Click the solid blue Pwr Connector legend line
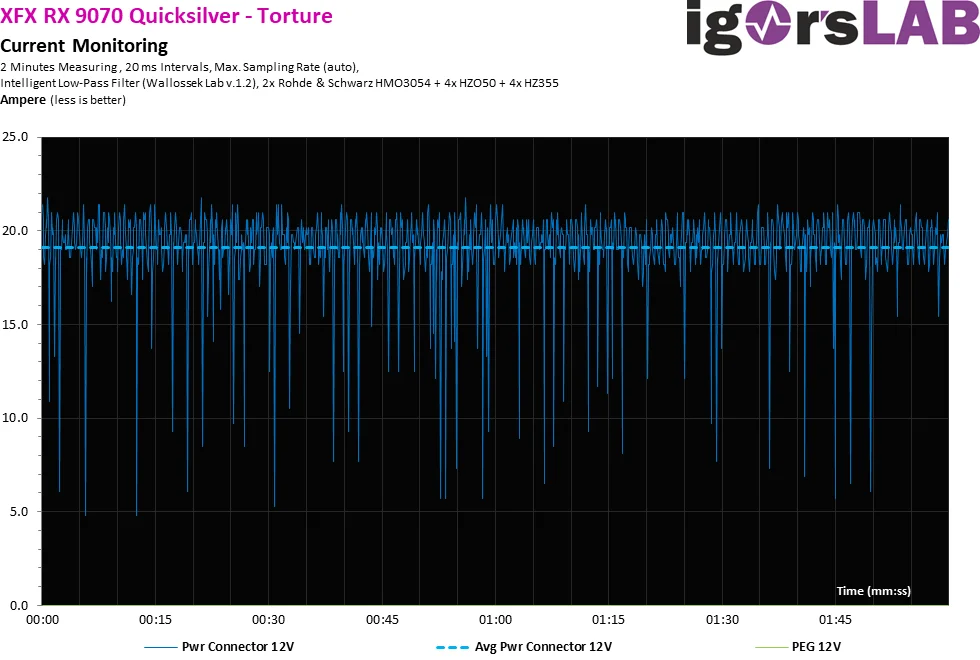The height and width of the screenshot is (660, 980). [161, 648]
